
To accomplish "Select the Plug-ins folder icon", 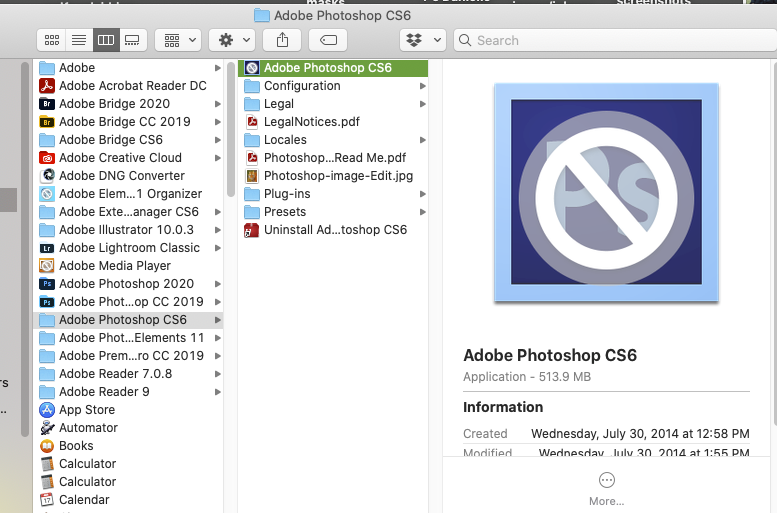I will pos(252,194).
